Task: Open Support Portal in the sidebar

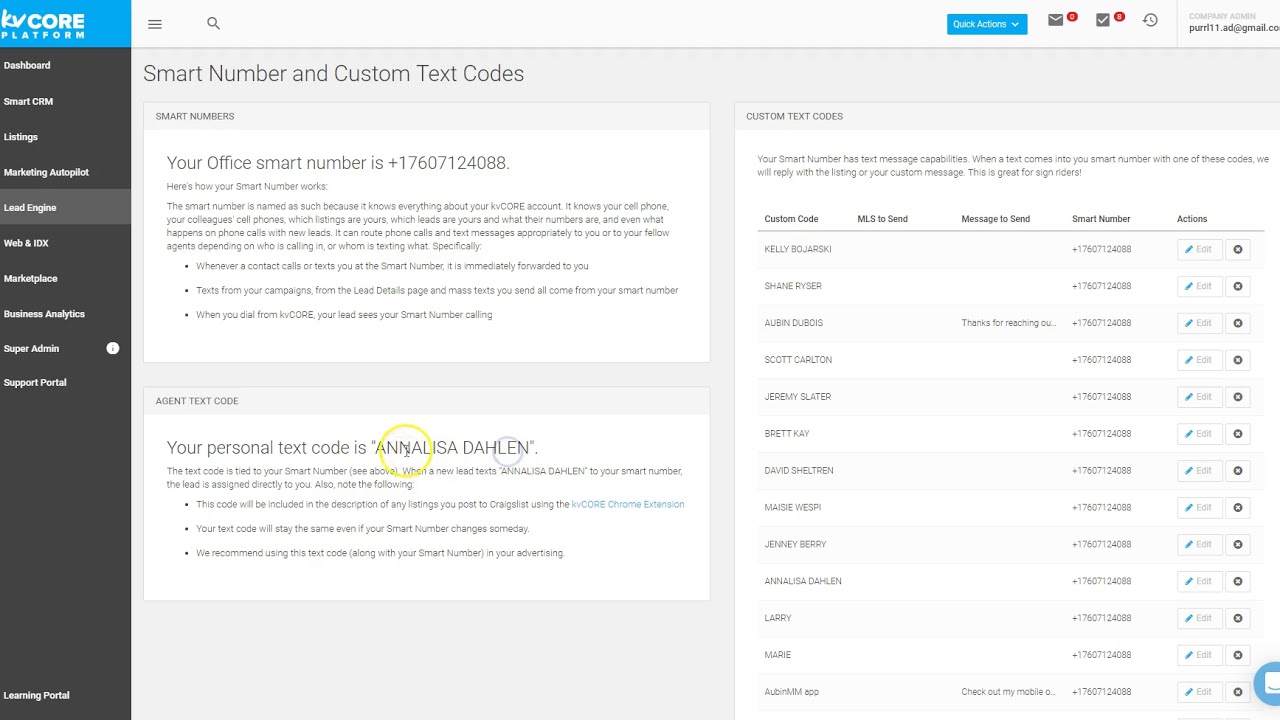Action: coord(35,382)
